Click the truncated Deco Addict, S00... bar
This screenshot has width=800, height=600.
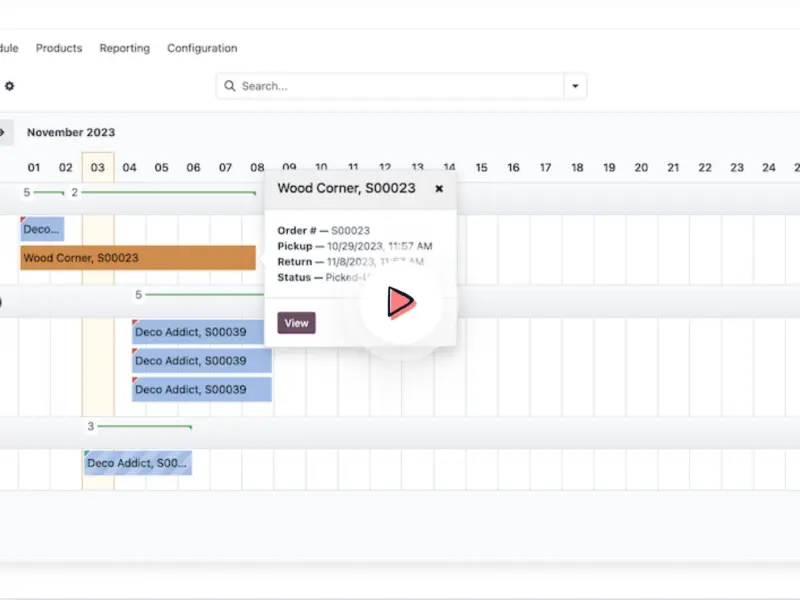coord(137,463)
